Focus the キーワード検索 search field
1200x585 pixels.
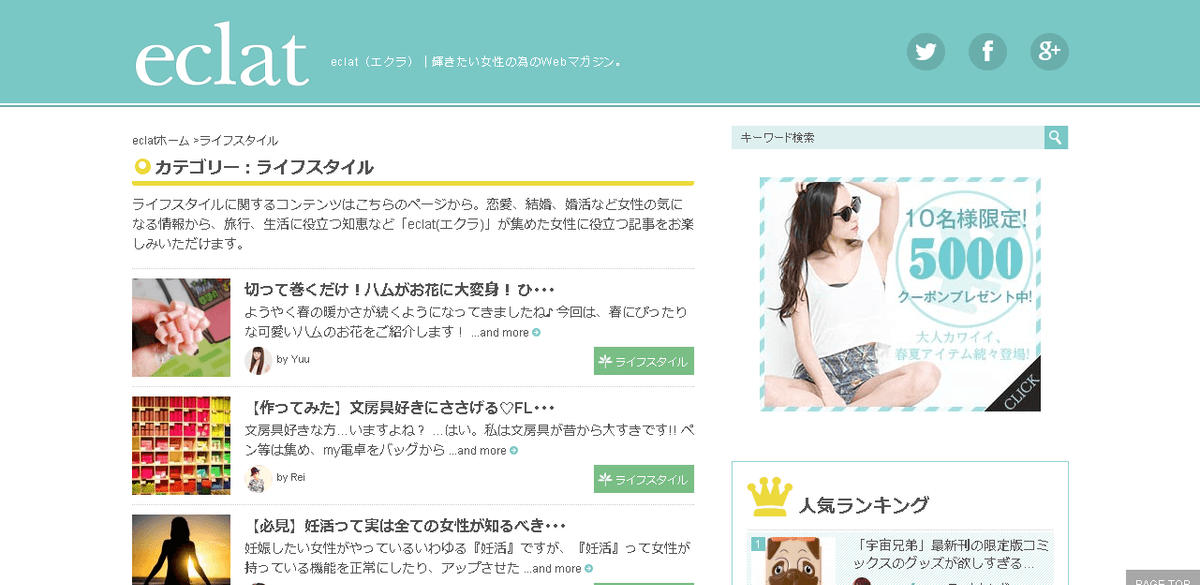click(x=888, y=137)
